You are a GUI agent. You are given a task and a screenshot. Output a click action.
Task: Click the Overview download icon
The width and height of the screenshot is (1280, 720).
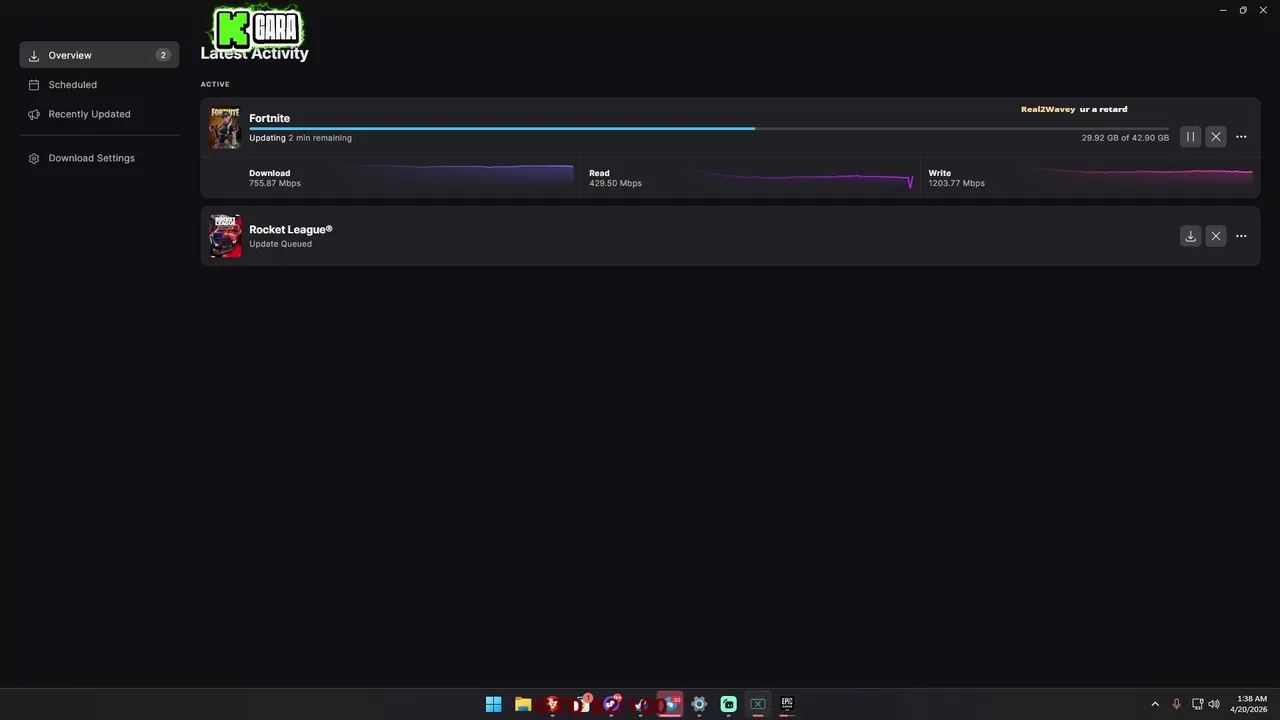tap(34, 56)
